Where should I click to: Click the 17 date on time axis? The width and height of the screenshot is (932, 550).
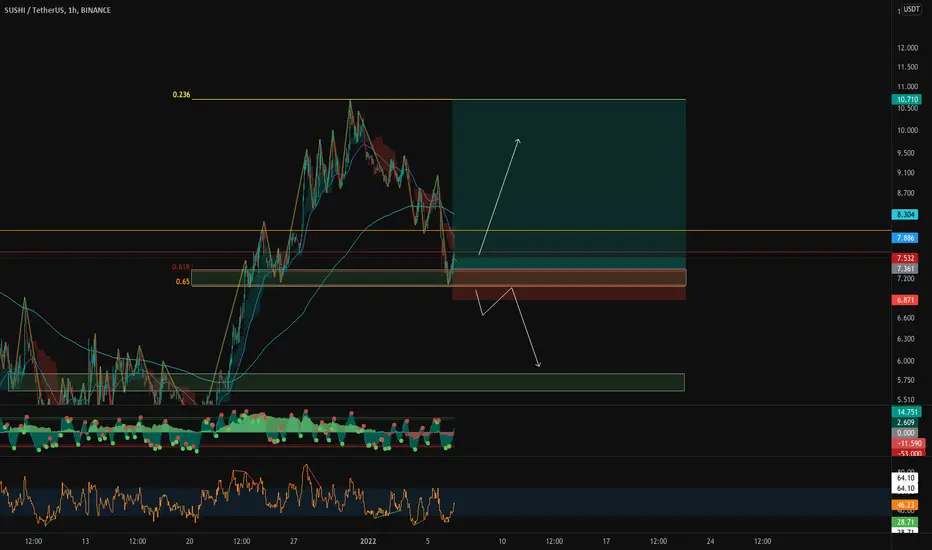point(606,541)
